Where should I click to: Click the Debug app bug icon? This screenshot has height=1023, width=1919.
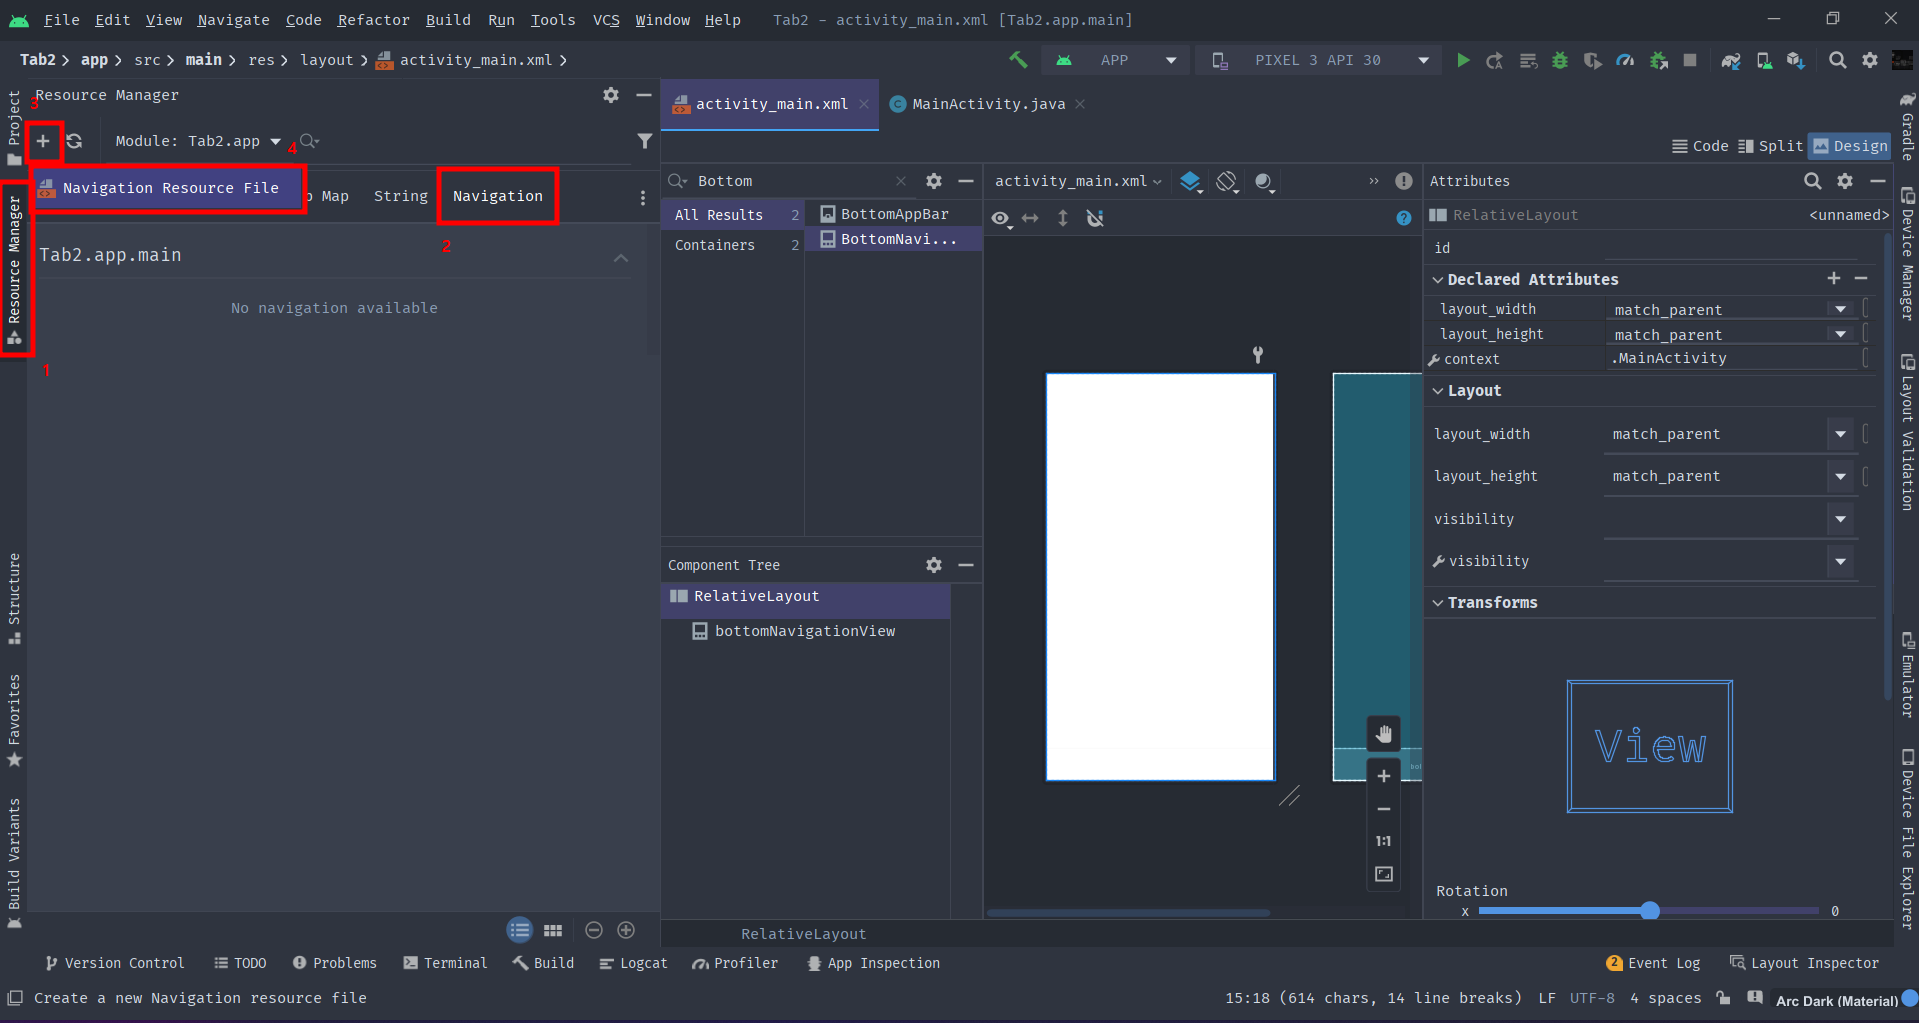[1560, 60]
